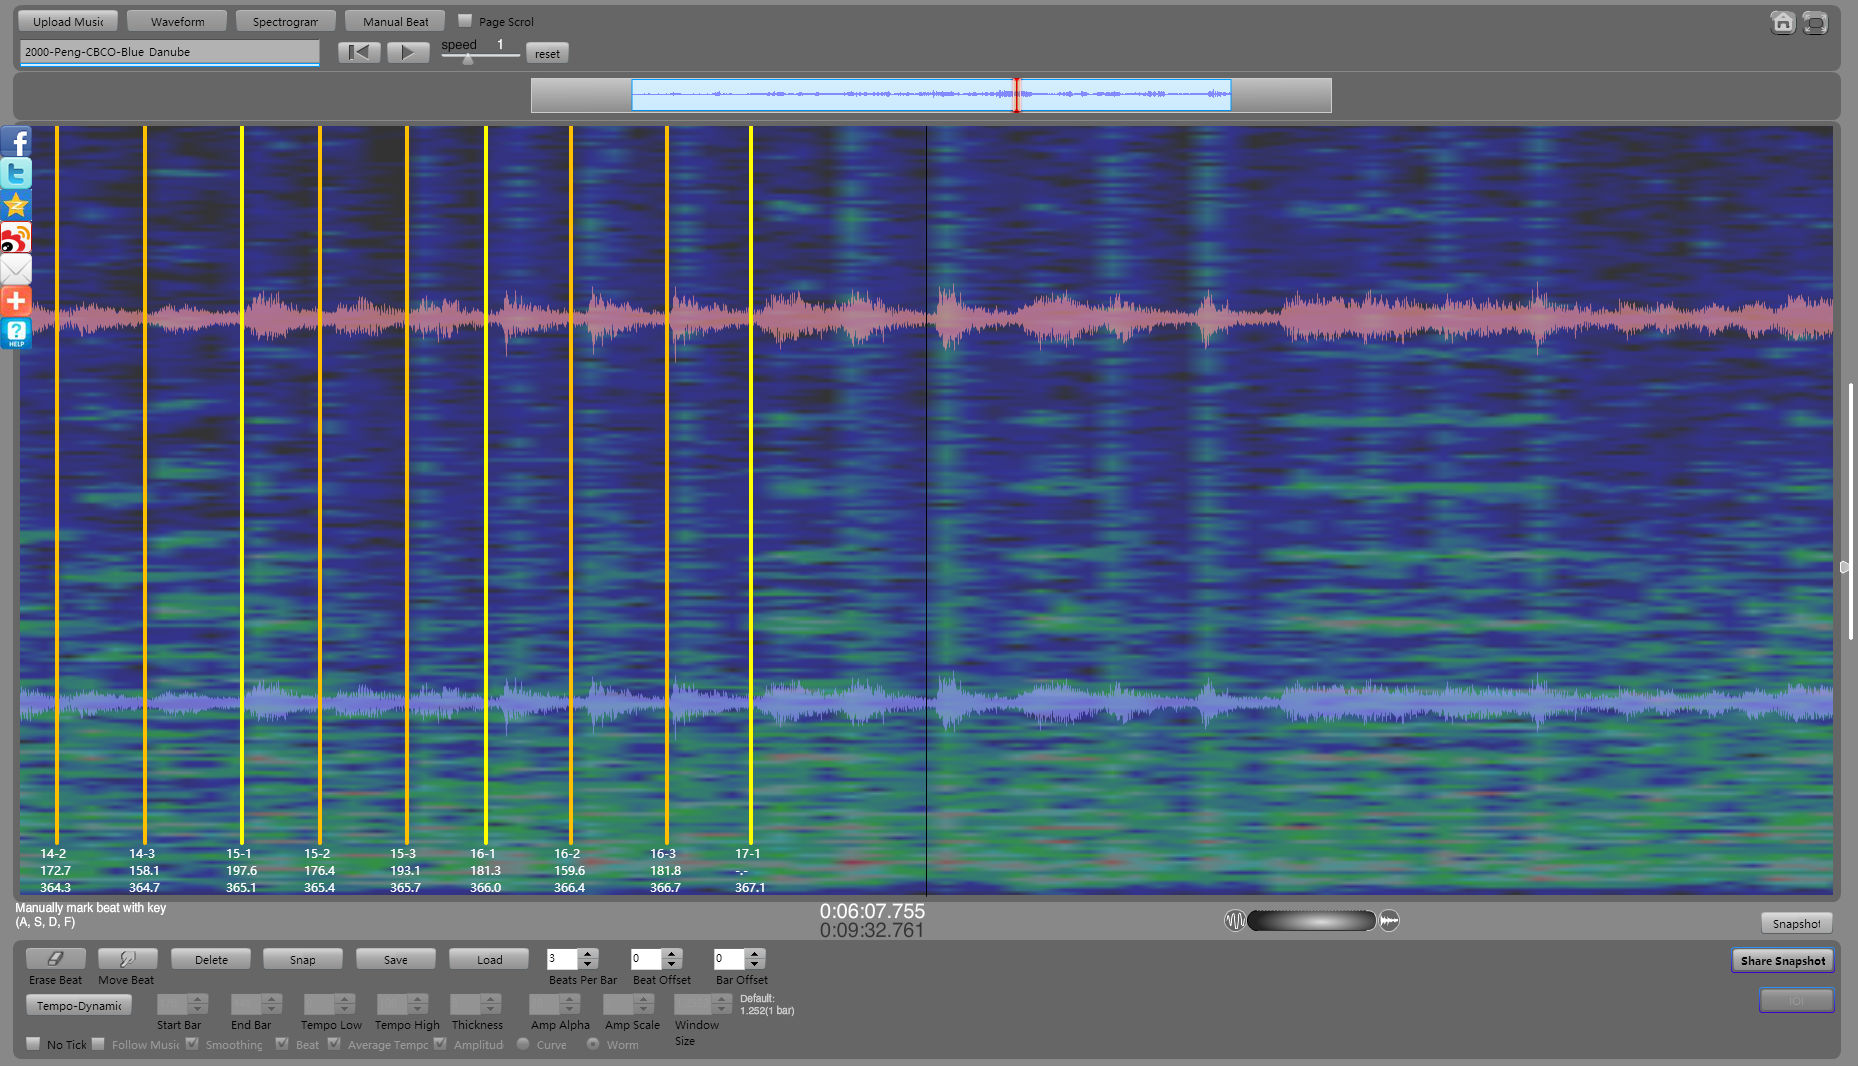Increase Bar Offset value
Screen dimensions: 1858x1066
[x=755, y=954]
